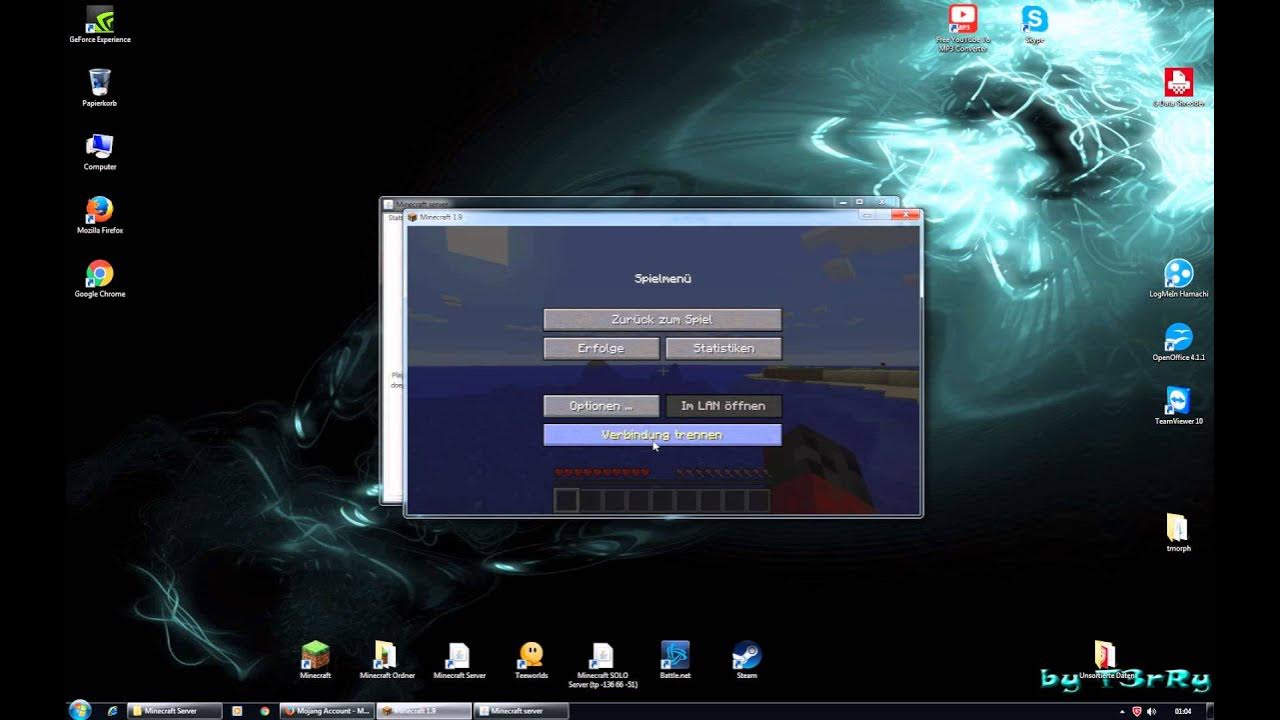This screenshot has width=1280, height=720.
Task: Click Chrome icon in taskbar
Action: 265,711
